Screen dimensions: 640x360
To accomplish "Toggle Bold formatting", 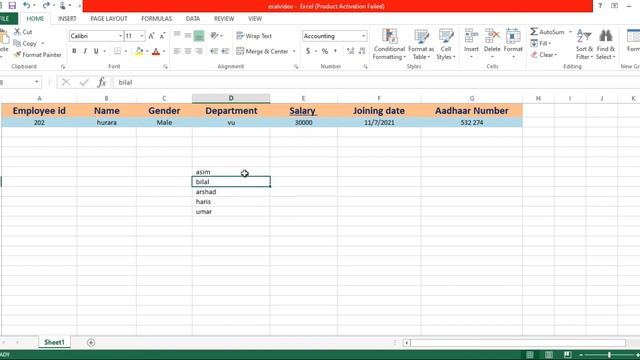I will tap(74, 51).
